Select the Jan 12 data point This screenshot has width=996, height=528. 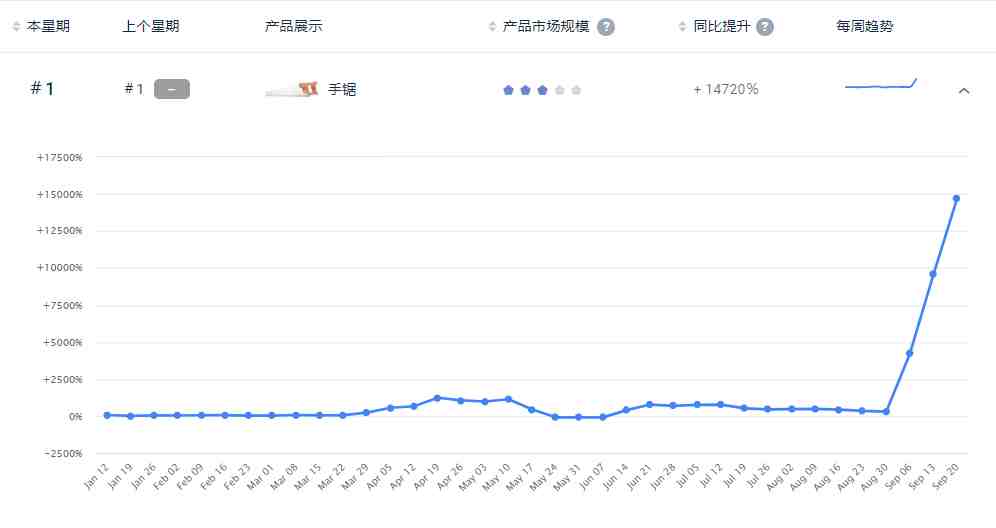point(107,415)
